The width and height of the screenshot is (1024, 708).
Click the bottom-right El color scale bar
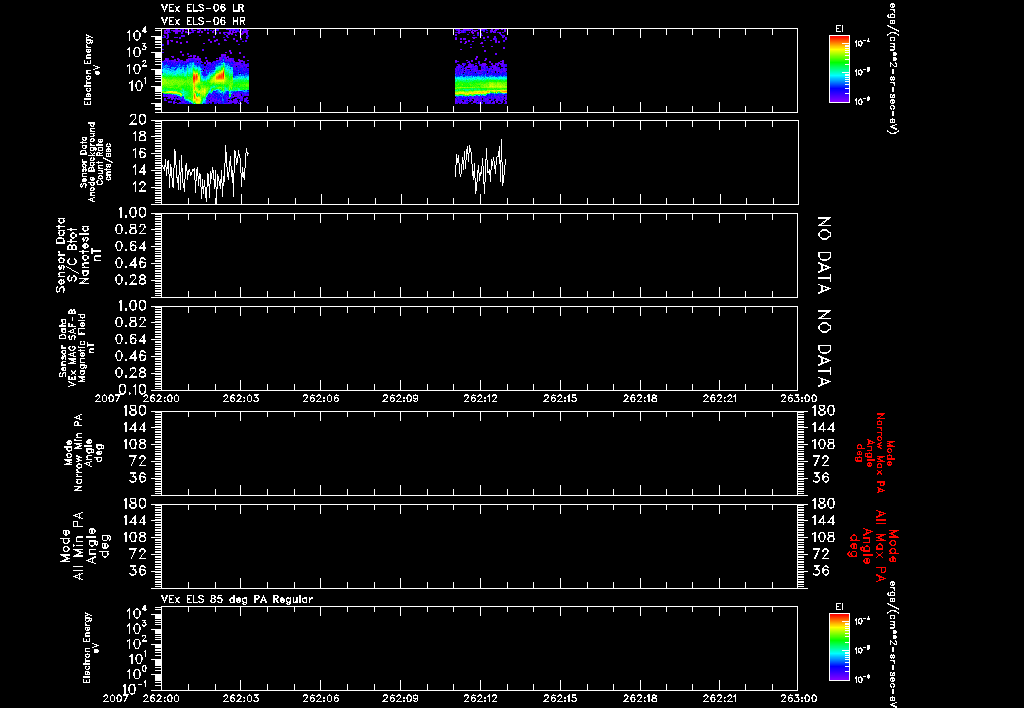tap(839, 648)
